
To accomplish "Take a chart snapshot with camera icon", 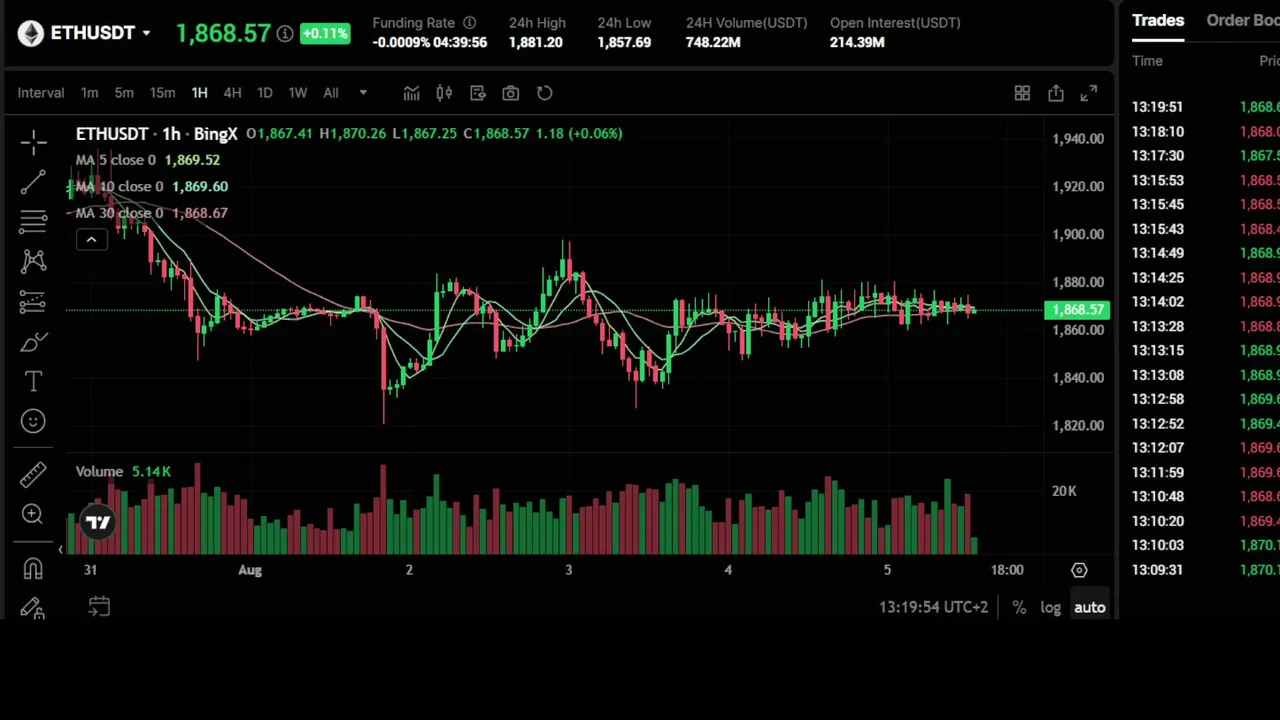I will [511, 93].
